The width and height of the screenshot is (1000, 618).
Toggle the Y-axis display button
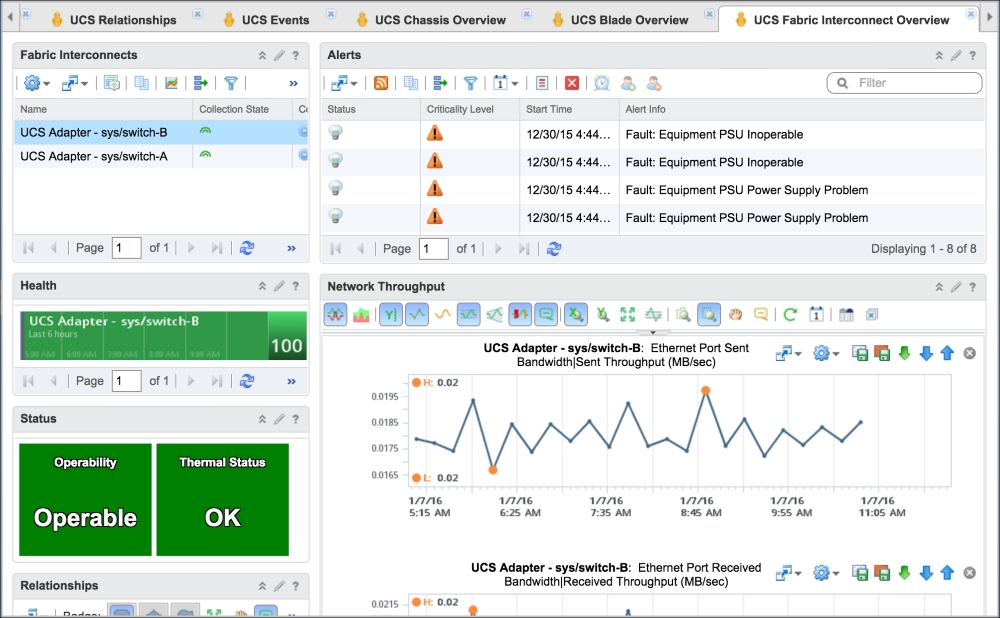click(x=391, y=314)
